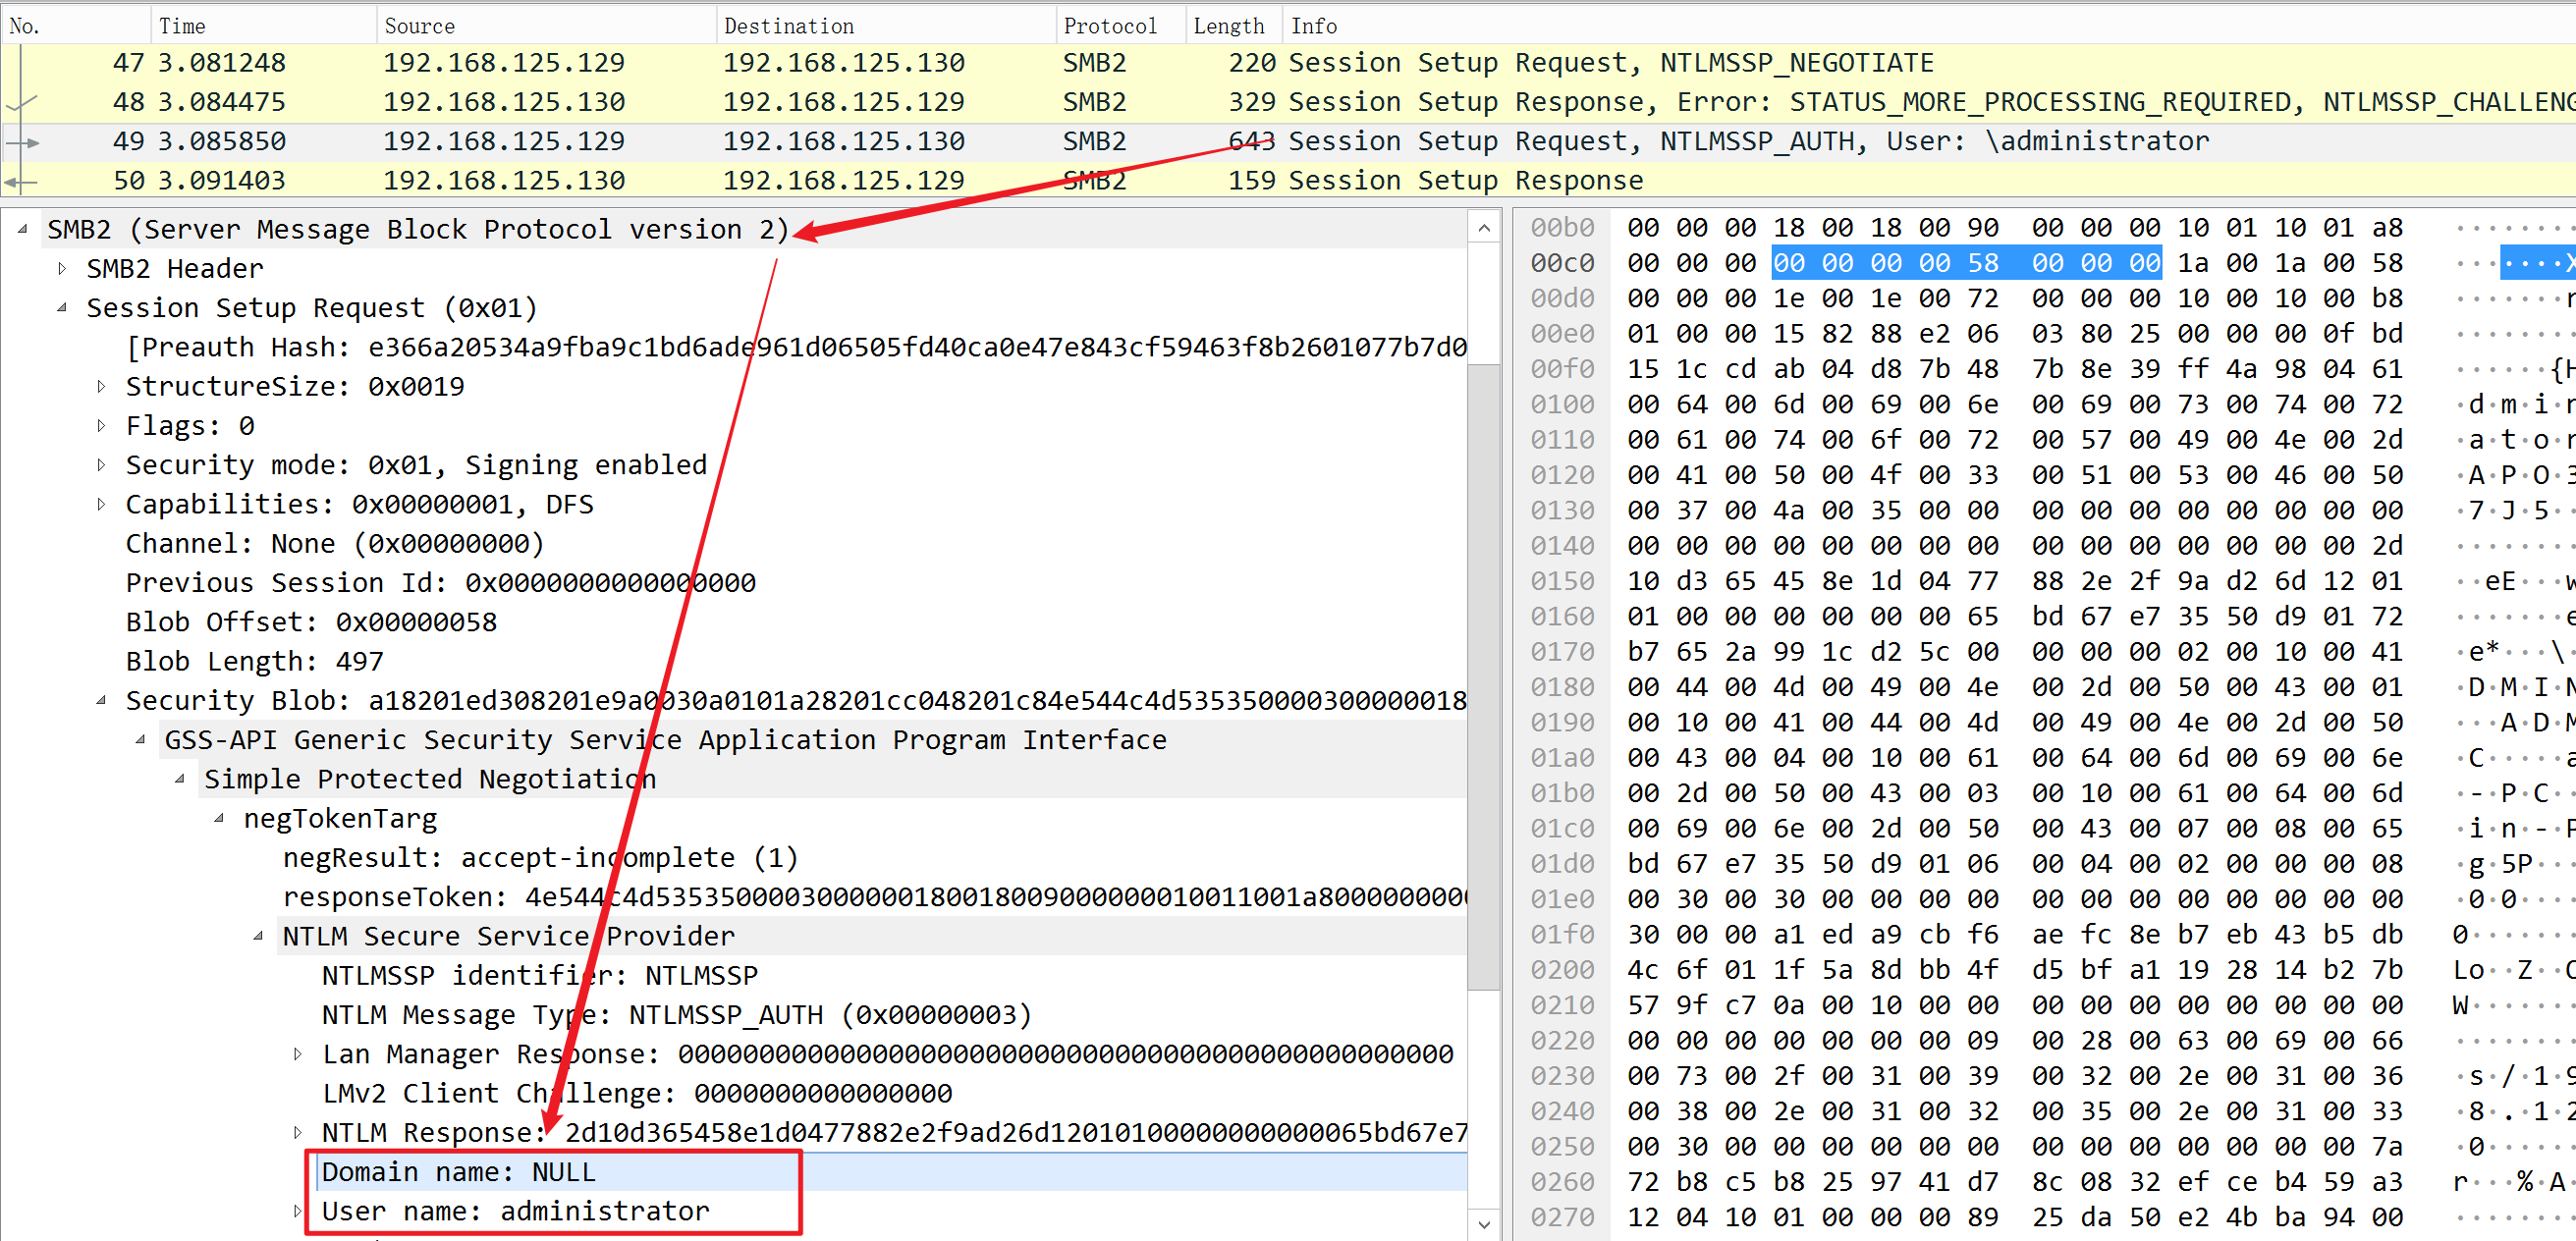Image resolution: width=2576 pixels, height=1241 pixels.
Task: Select the Preauth Hash line
Action: [797, 347]
